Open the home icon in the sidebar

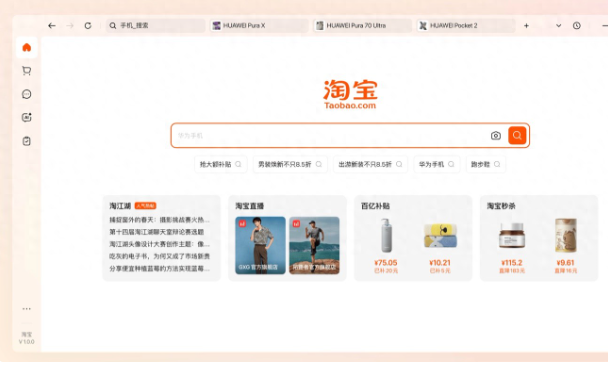click(26, 47)
